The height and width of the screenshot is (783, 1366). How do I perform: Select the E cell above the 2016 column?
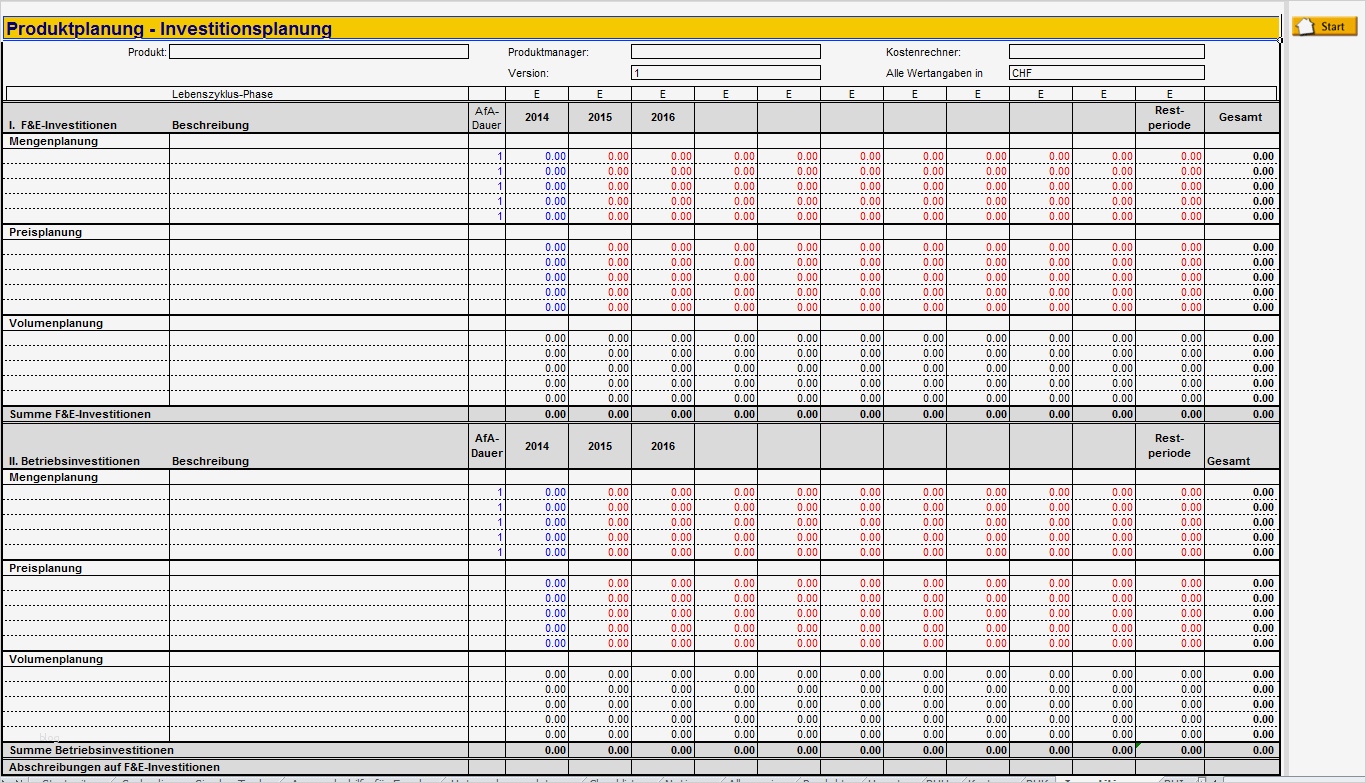[662, 93]
